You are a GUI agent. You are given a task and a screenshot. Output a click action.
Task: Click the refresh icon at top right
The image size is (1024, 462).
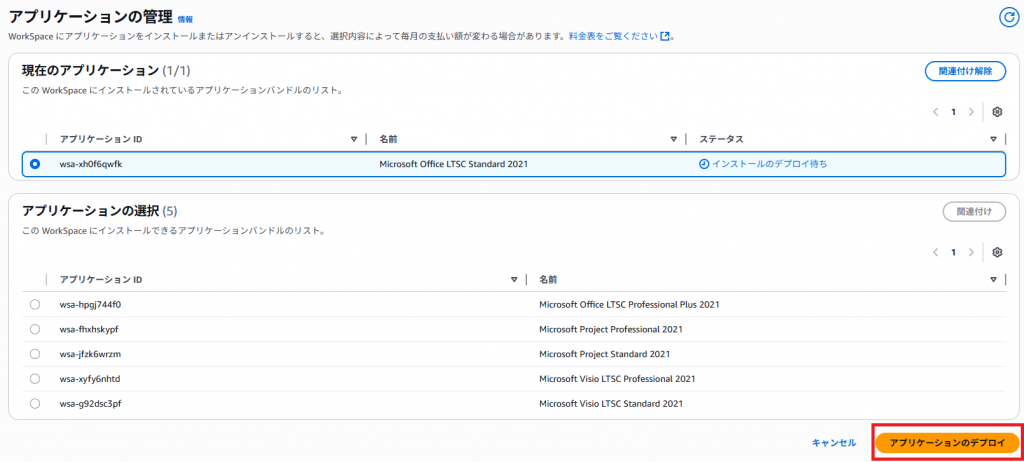tap(1008, 16)
